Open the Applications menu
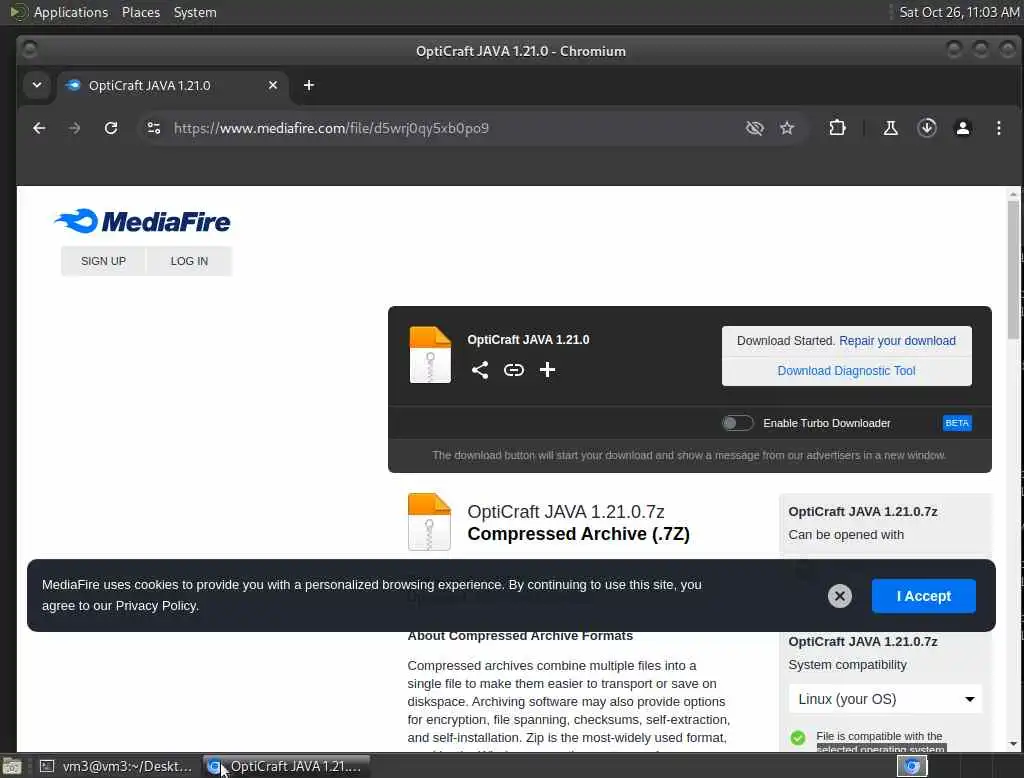Viewport: 1024px width, 778px height. point(71,12)
